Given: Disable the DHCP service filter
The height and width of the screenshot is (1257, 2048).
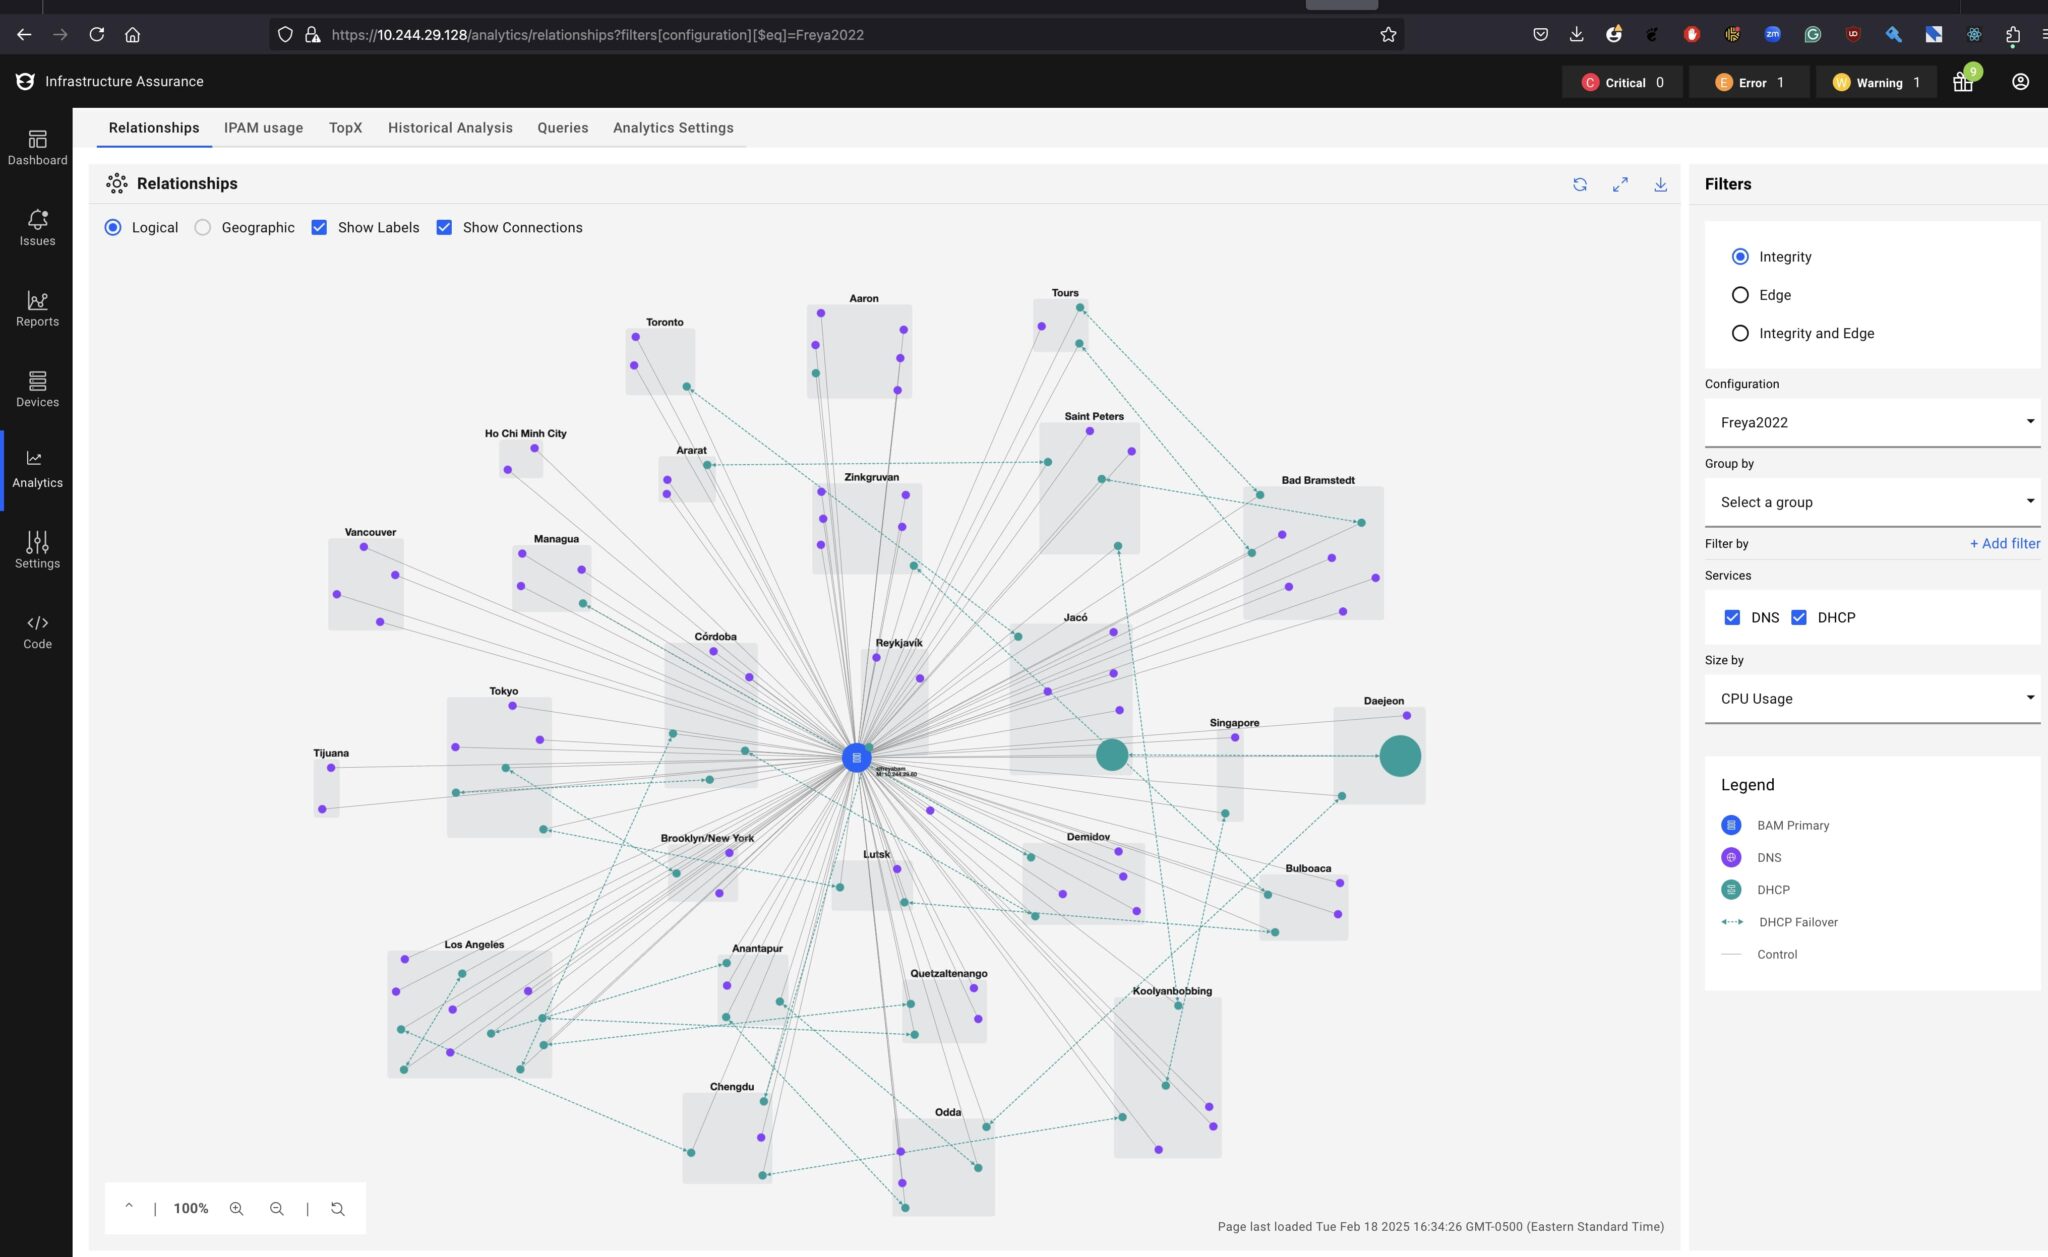Looking at the screenshot, I should coord(1799,617).
